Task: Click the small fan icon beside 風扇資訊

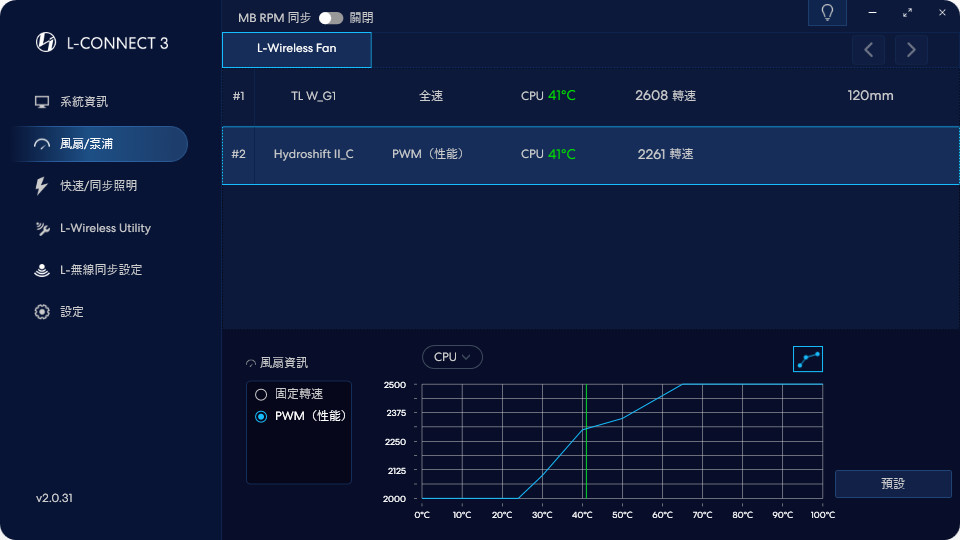Action: coord(250,364)
